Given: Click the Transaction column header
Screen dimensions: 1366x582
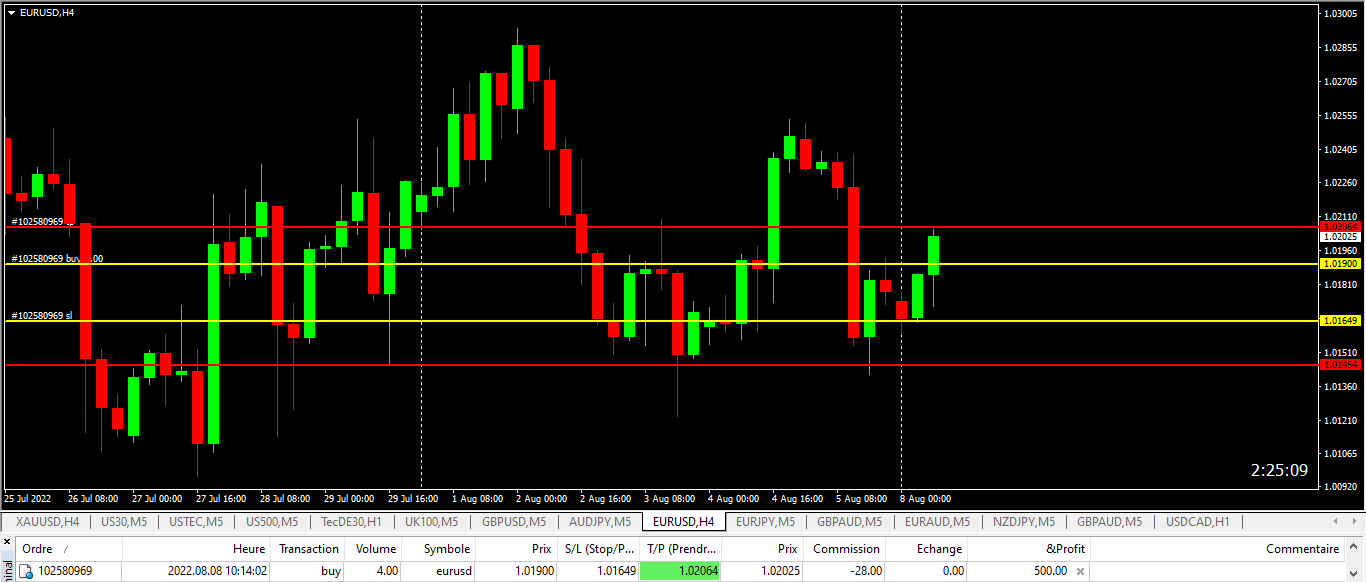Looking at the screenshot, I should click(308, 549).
